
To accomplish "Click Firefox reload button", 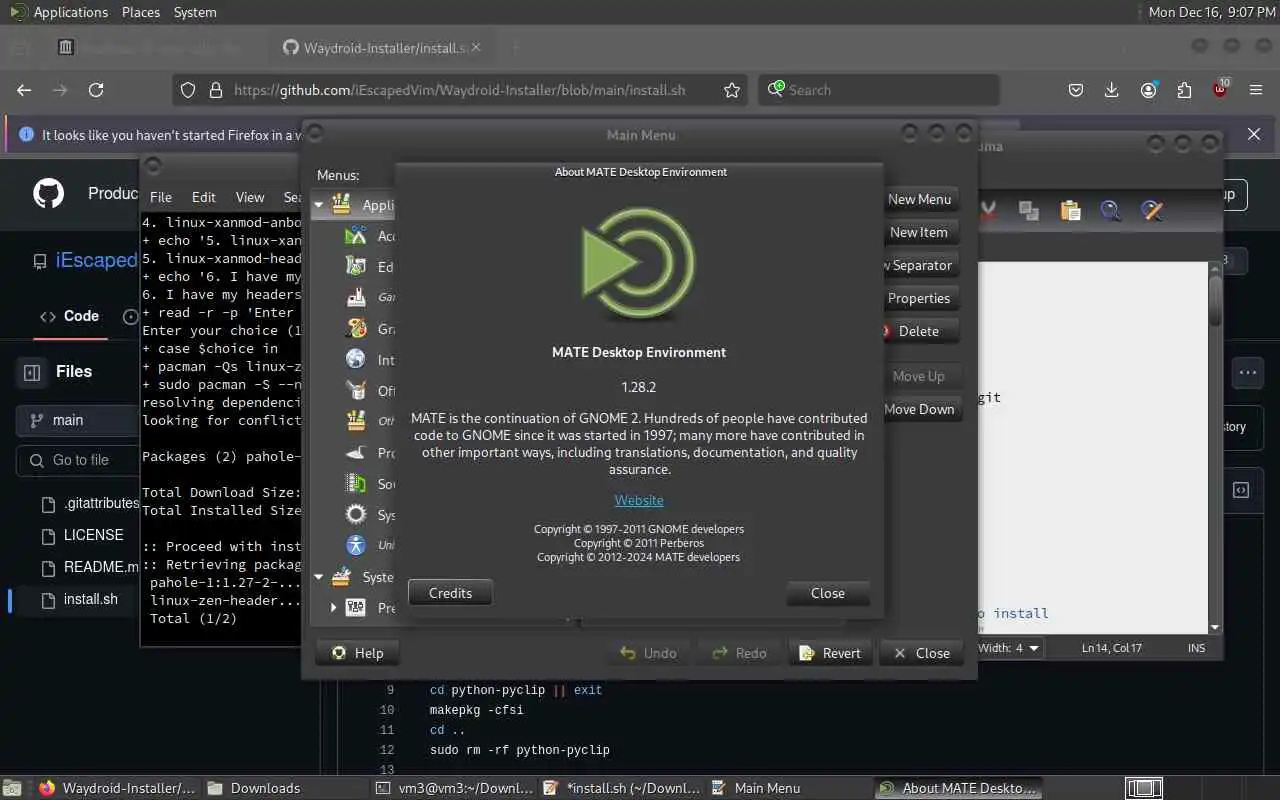I will point(96,90).
